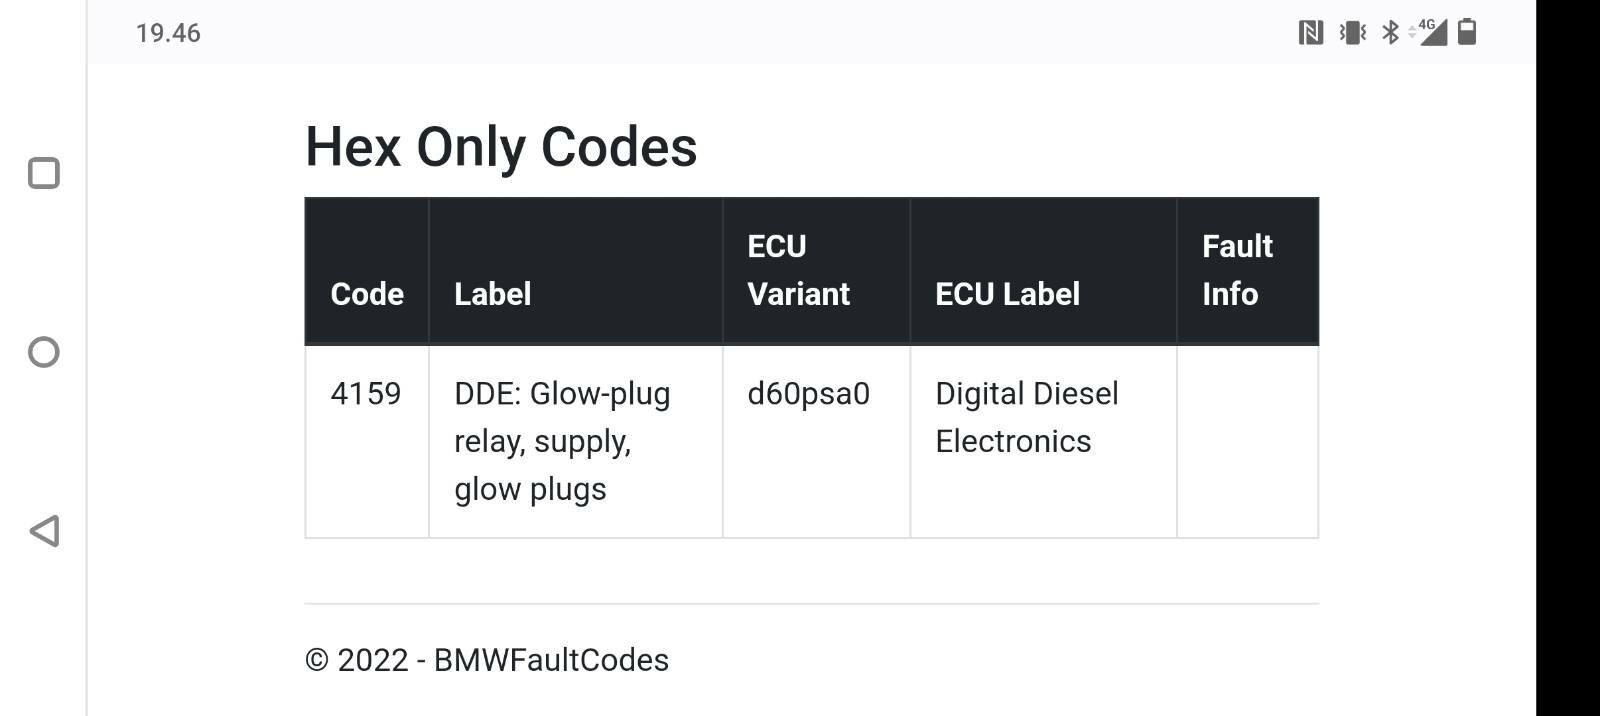
Task: Tap the battery status icon
Action: 1467,32
